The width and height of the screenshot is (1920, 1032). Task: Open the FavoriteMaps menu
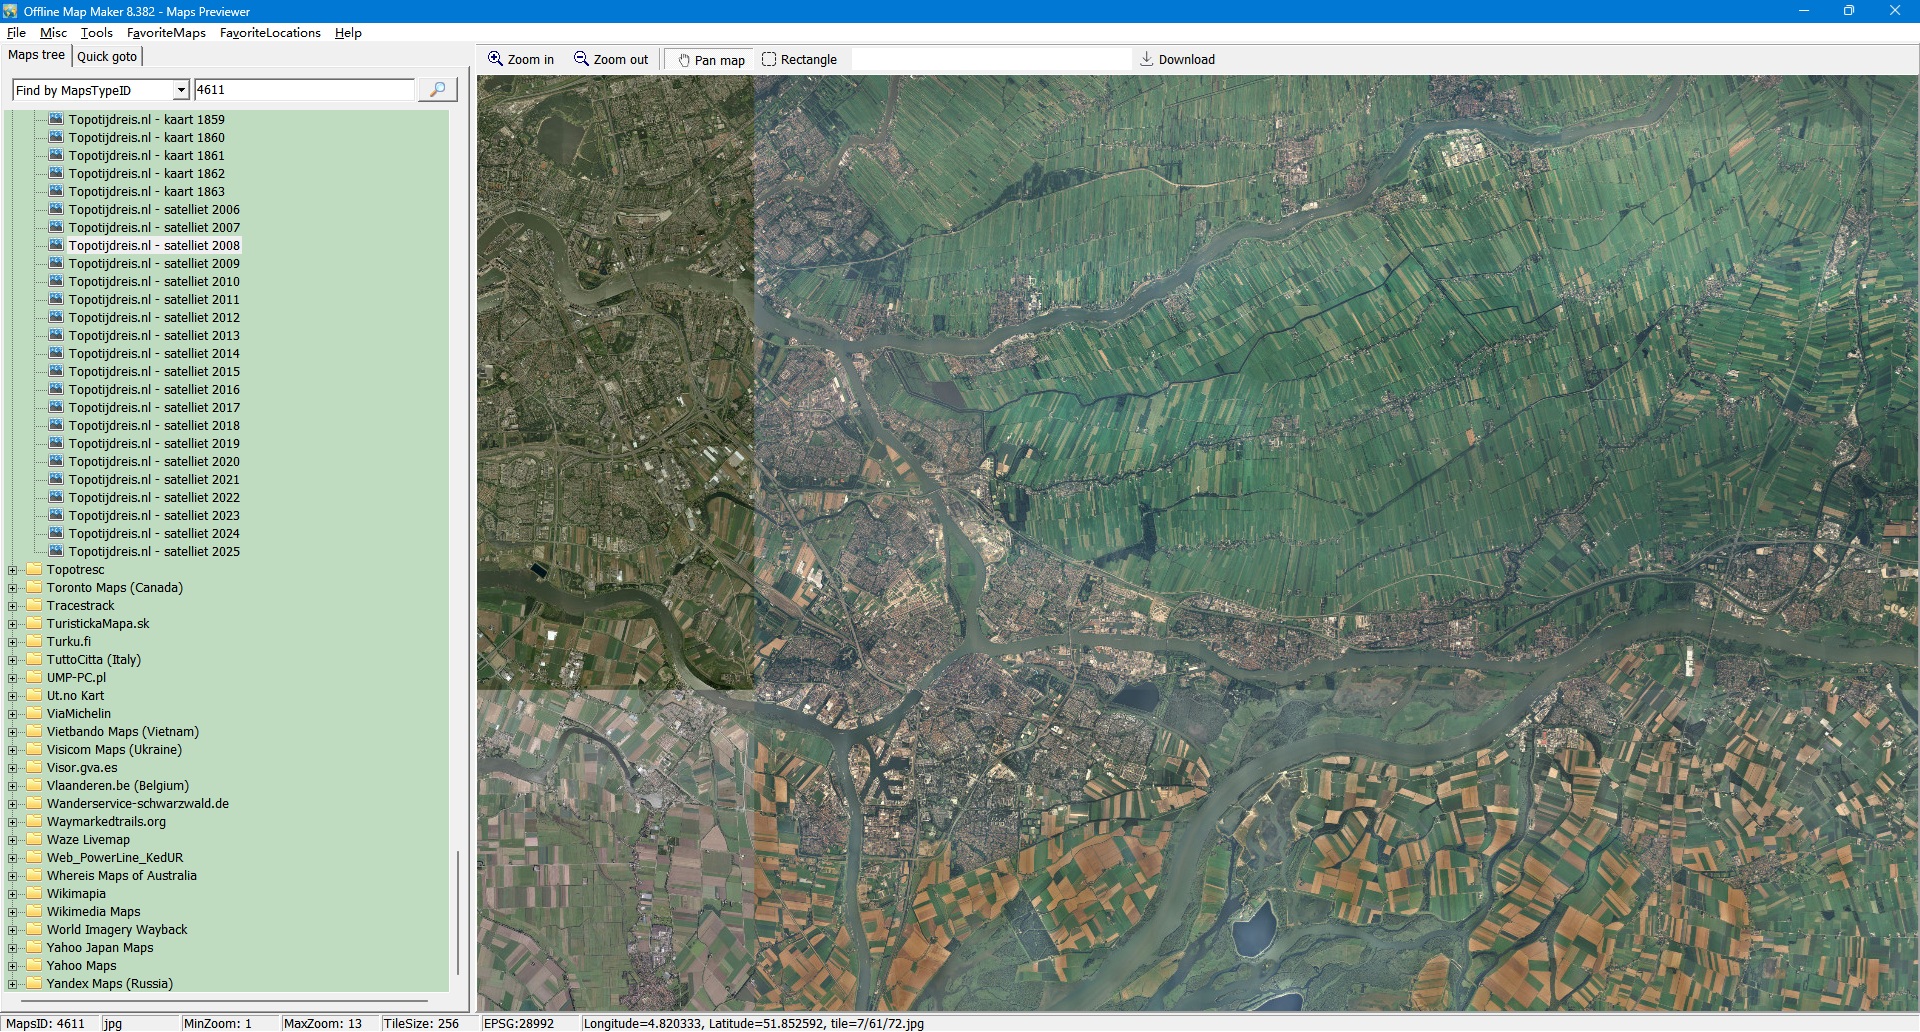tap(166, 33)
